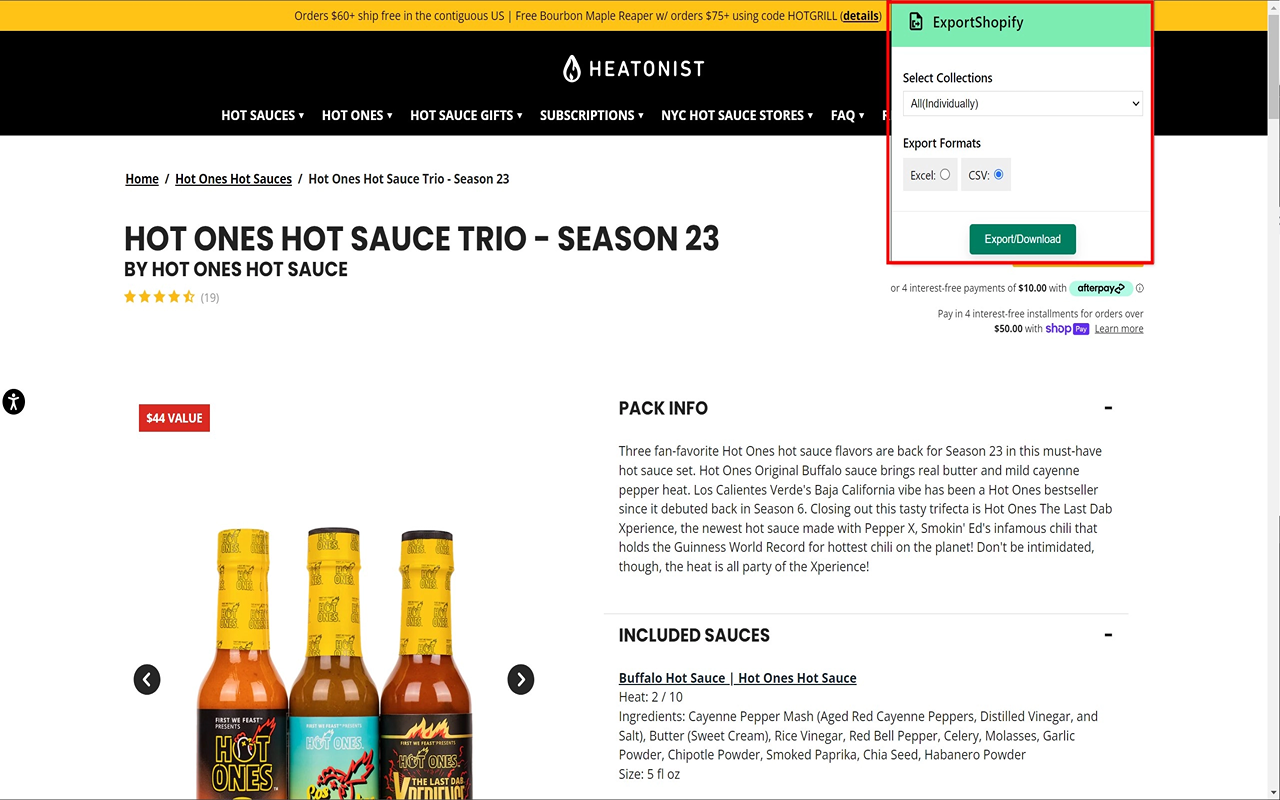1280x800 pixels.
Task: Click the ExportShopify header title
Action: [x=978, y=22]
